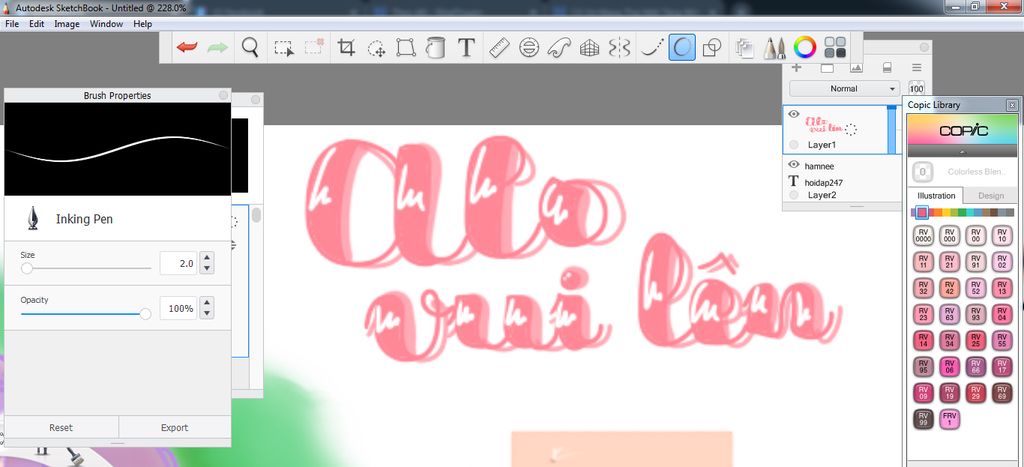Open the Perspective guide tool
Screen dimensions: 1024x467
(590, 48)
